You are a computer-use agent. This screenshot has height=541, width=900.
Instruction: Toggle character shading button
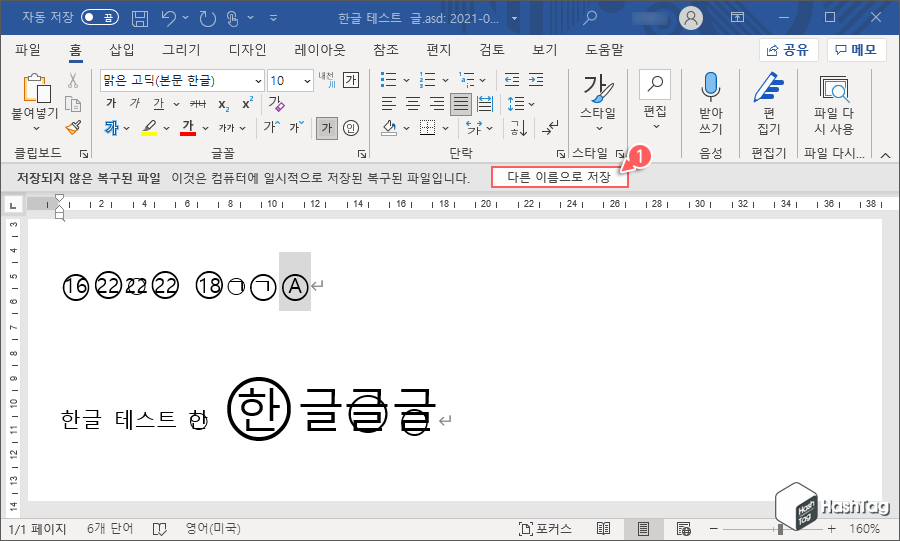(327, 127)
